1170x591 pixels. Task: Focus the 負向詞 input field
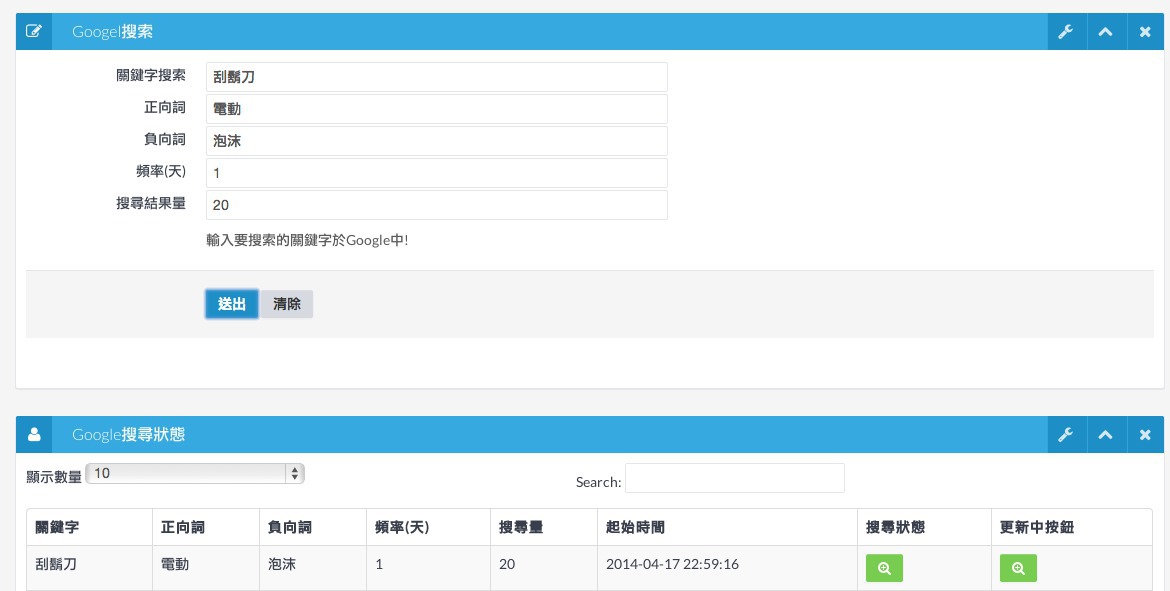click(437, 141)
